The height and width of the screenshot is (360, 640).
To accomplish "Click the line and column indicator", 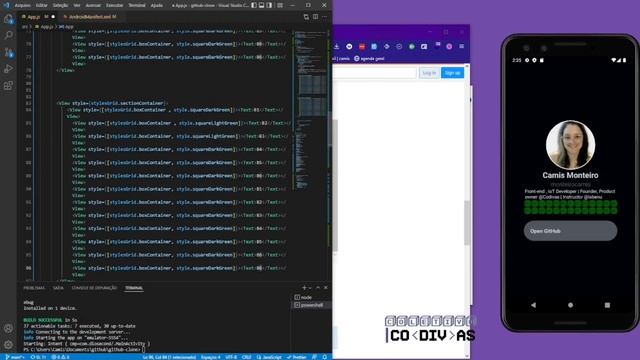I will 169,357.
